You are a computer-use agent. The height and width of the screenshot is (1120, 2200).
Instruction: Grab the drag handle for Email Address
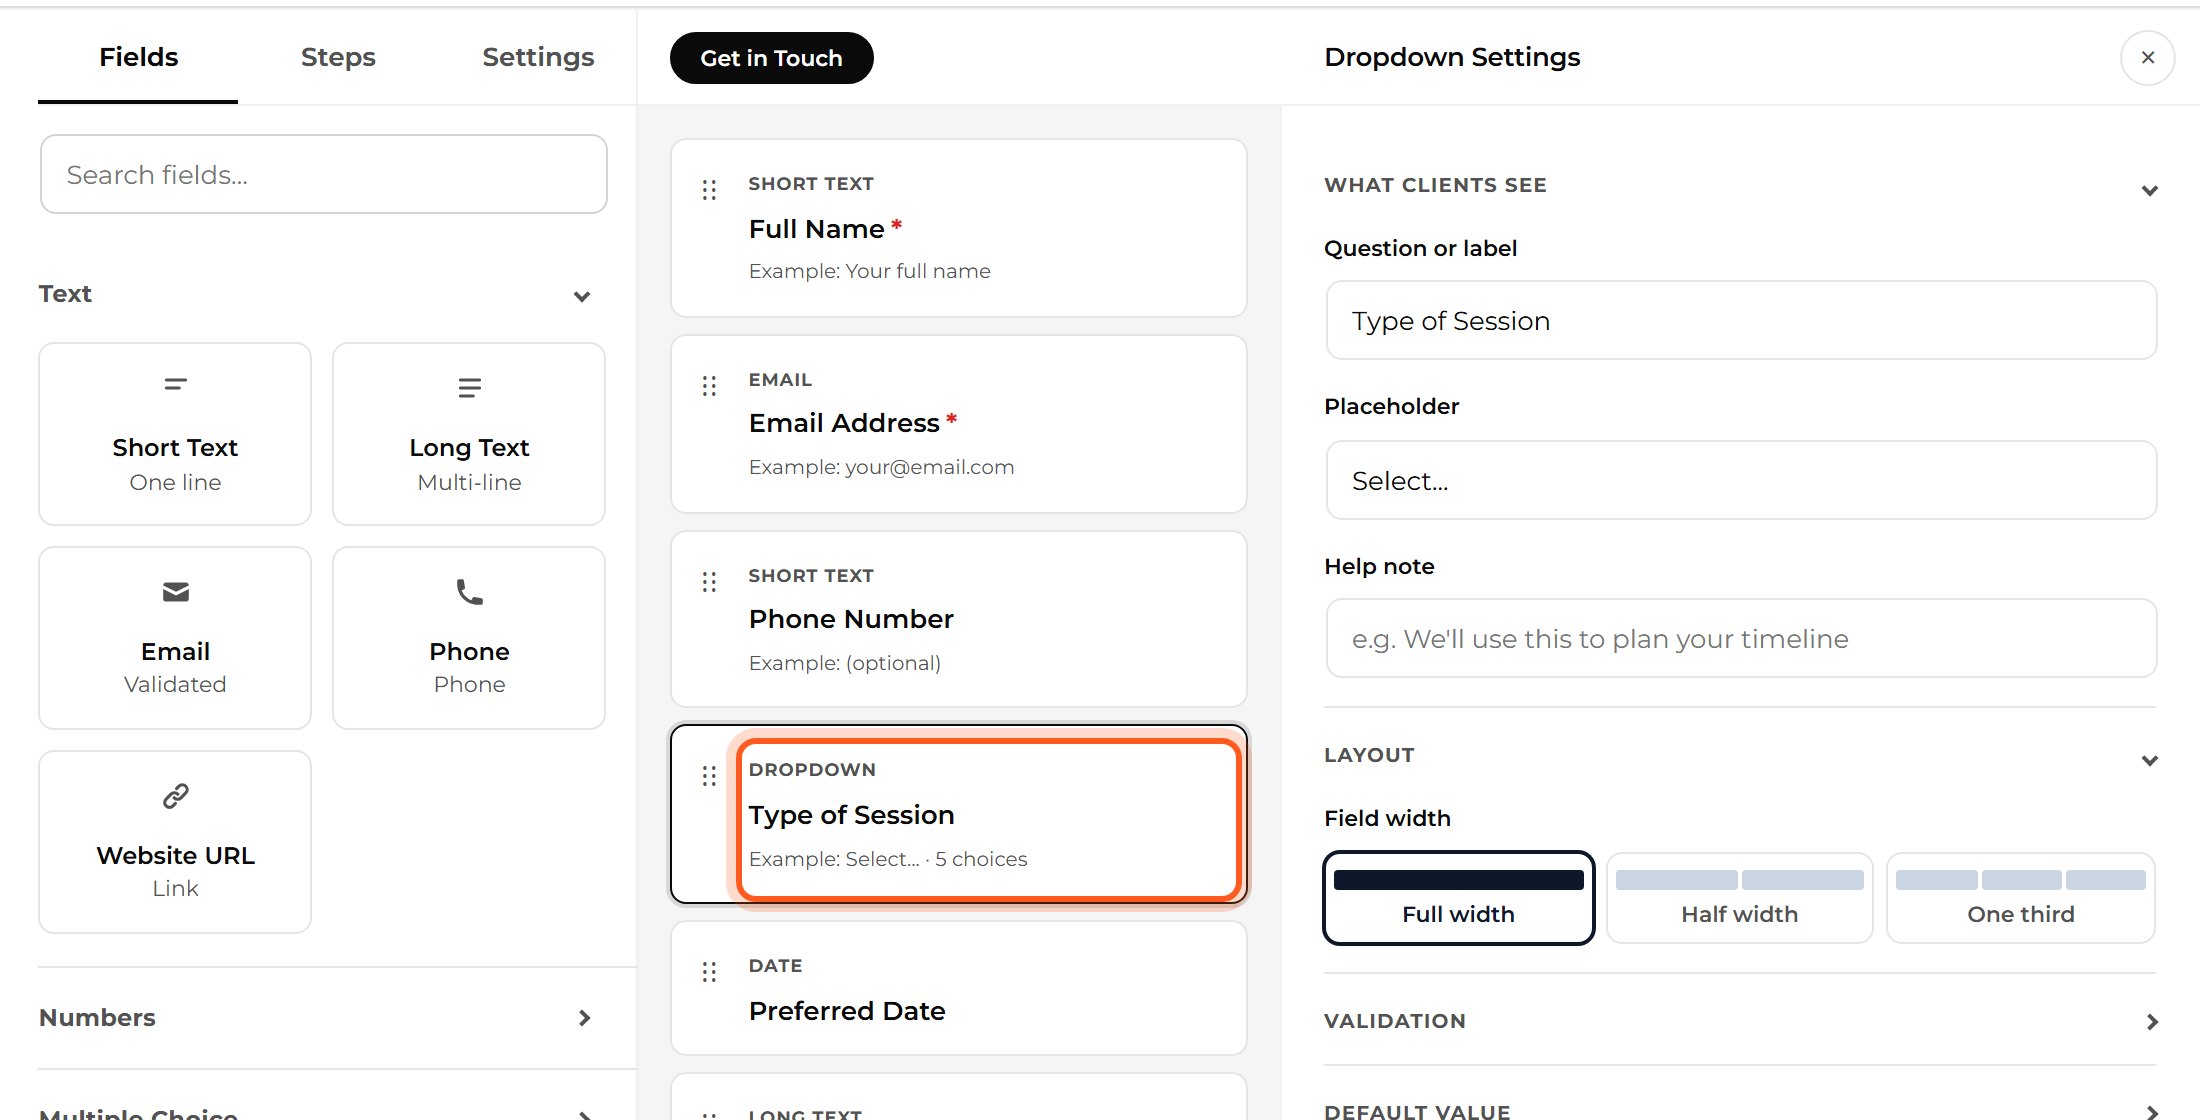pyautogui.click(x=709, y=386)
